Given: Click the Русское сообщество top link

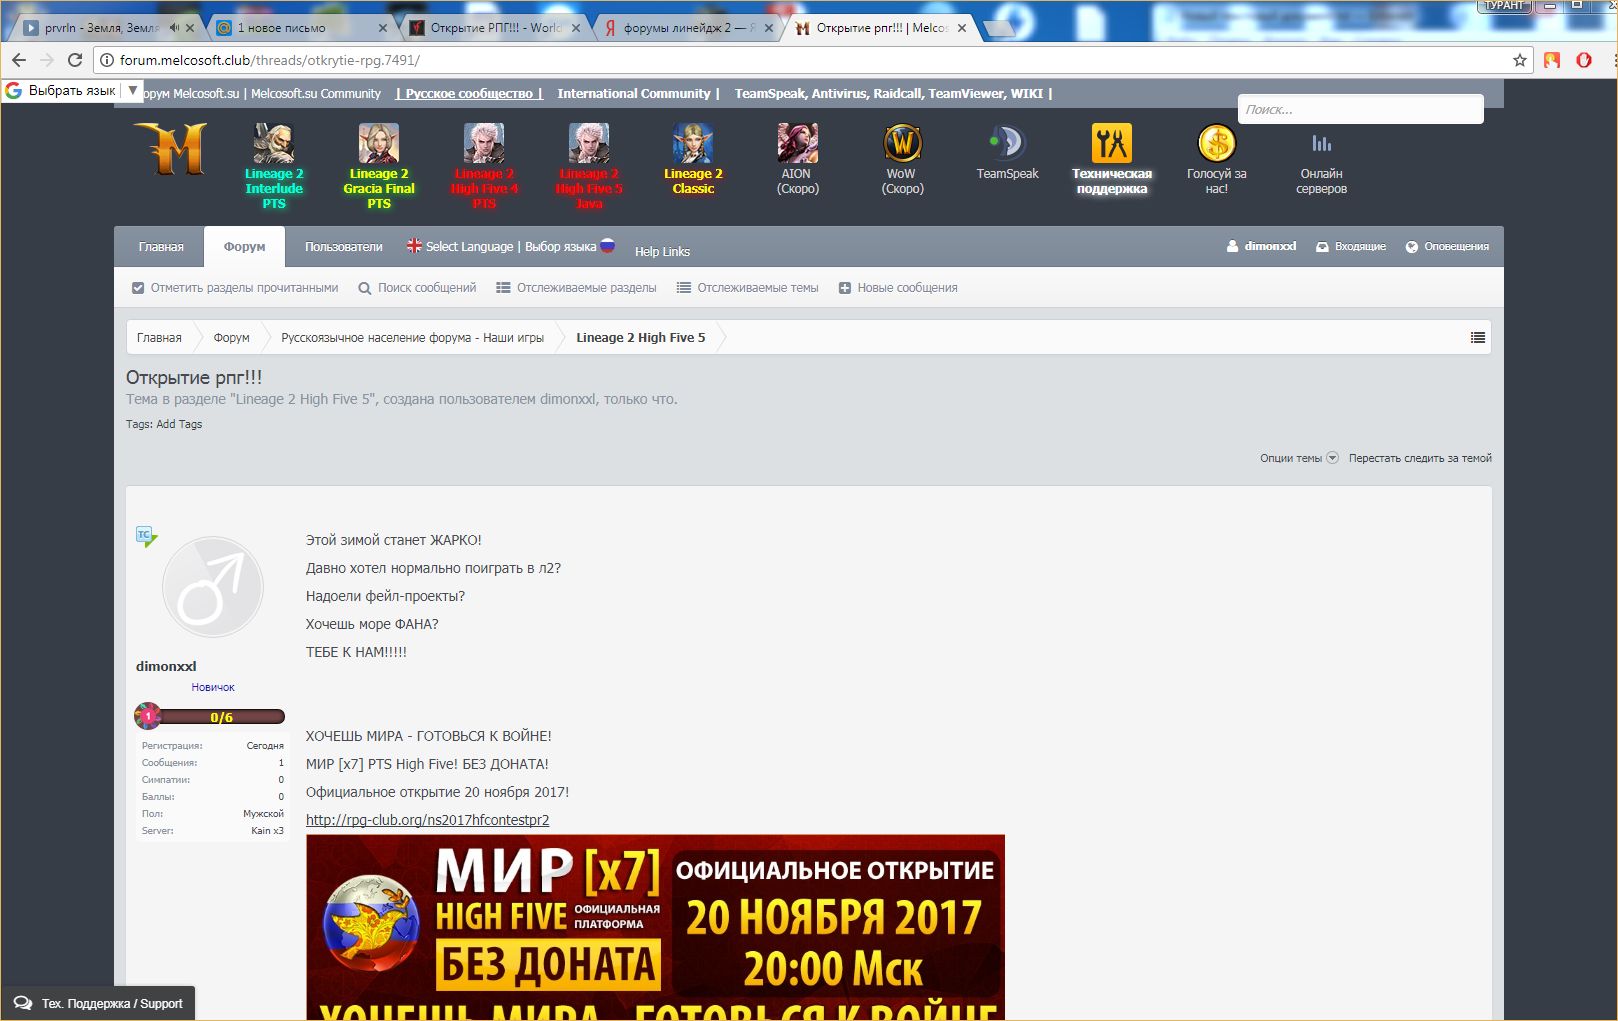Looking at the screenshot, I should [469, 94].
